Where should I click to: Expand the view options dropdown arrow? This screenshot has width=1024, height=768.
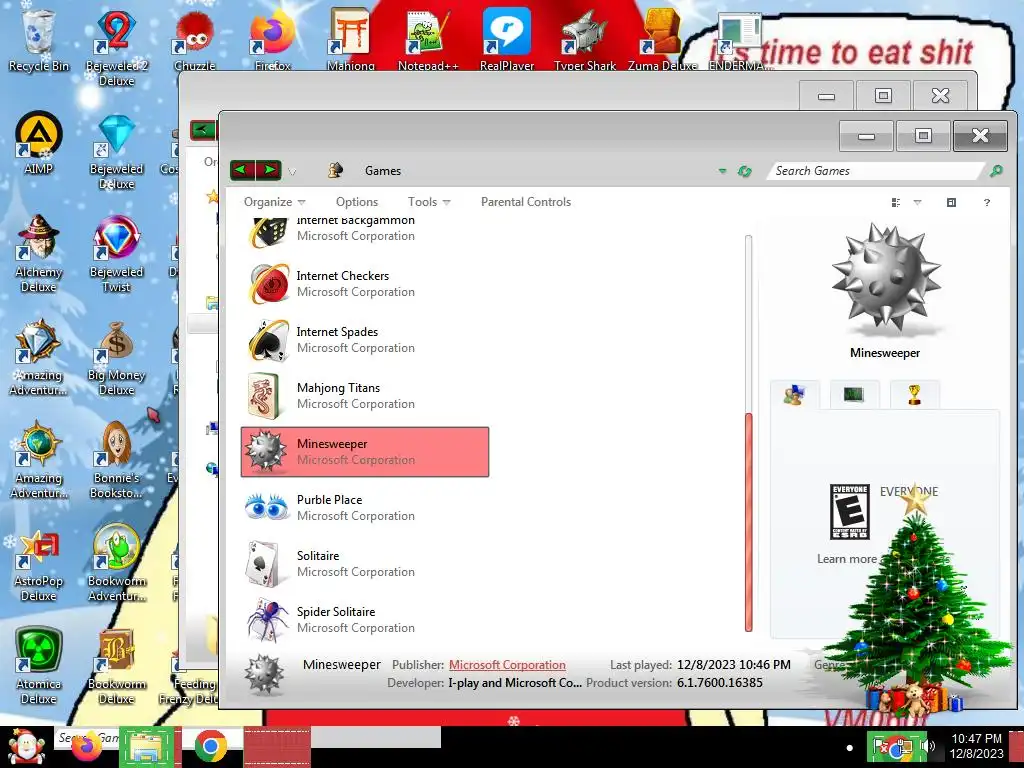[918, 202]
